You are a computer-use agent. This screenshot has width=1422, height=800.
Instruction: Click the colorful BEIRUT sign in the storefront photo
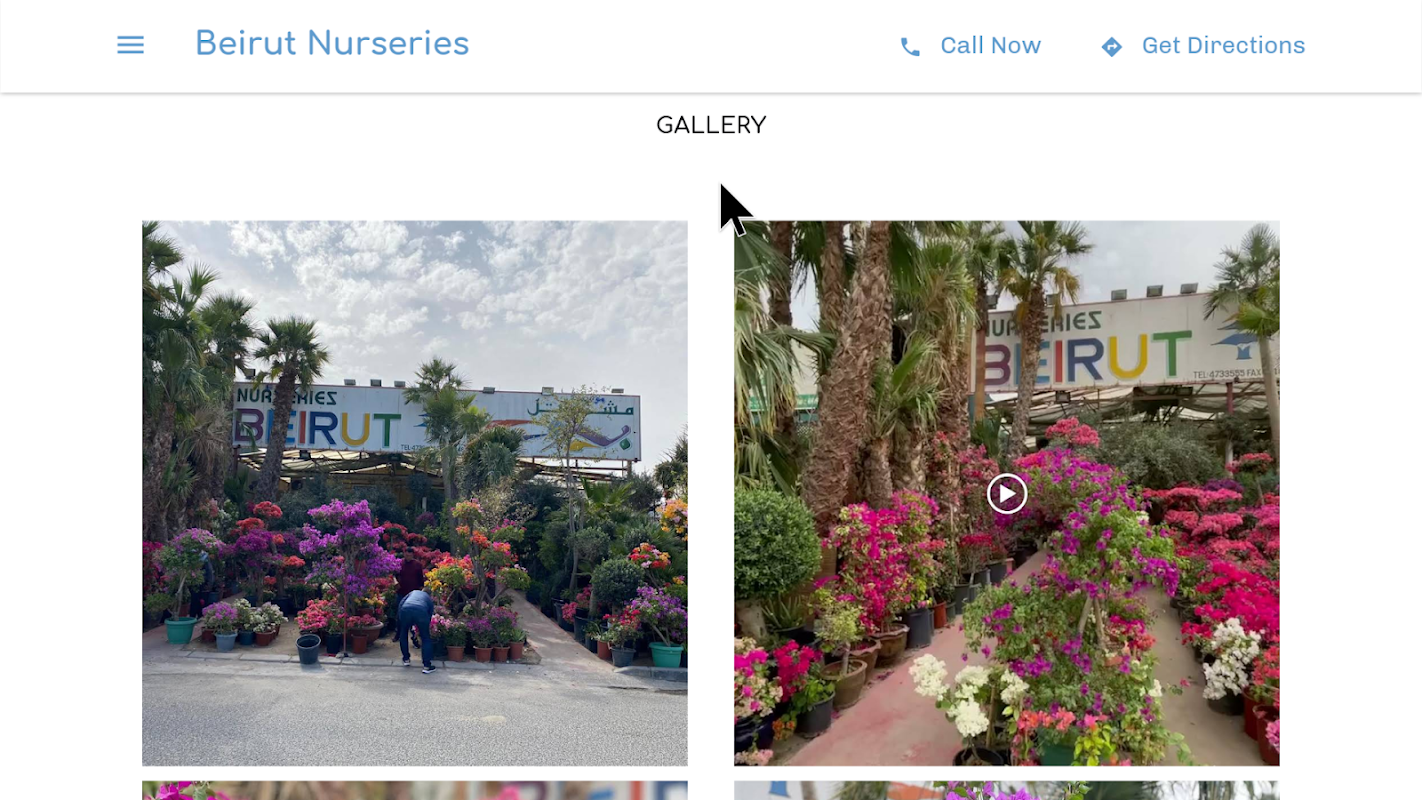click(318, 428)
